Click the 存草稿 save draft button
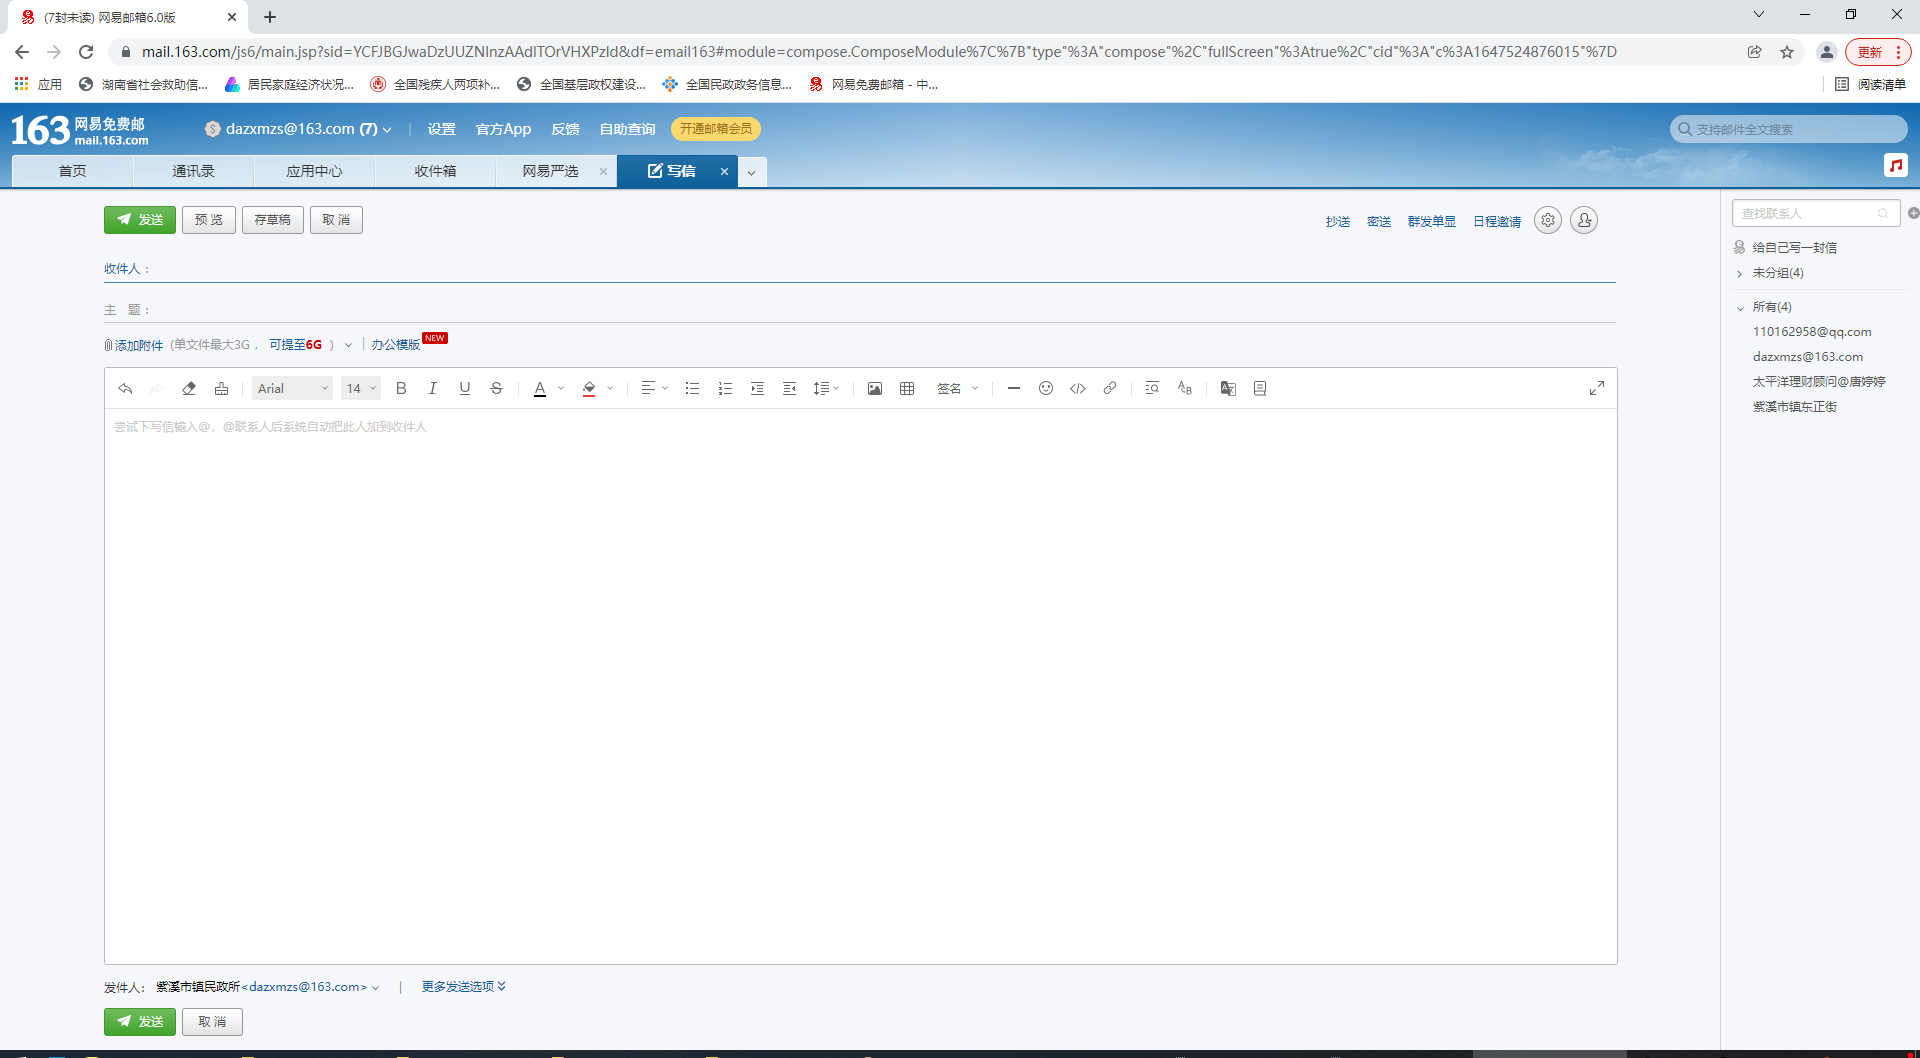 click(272, 220)
